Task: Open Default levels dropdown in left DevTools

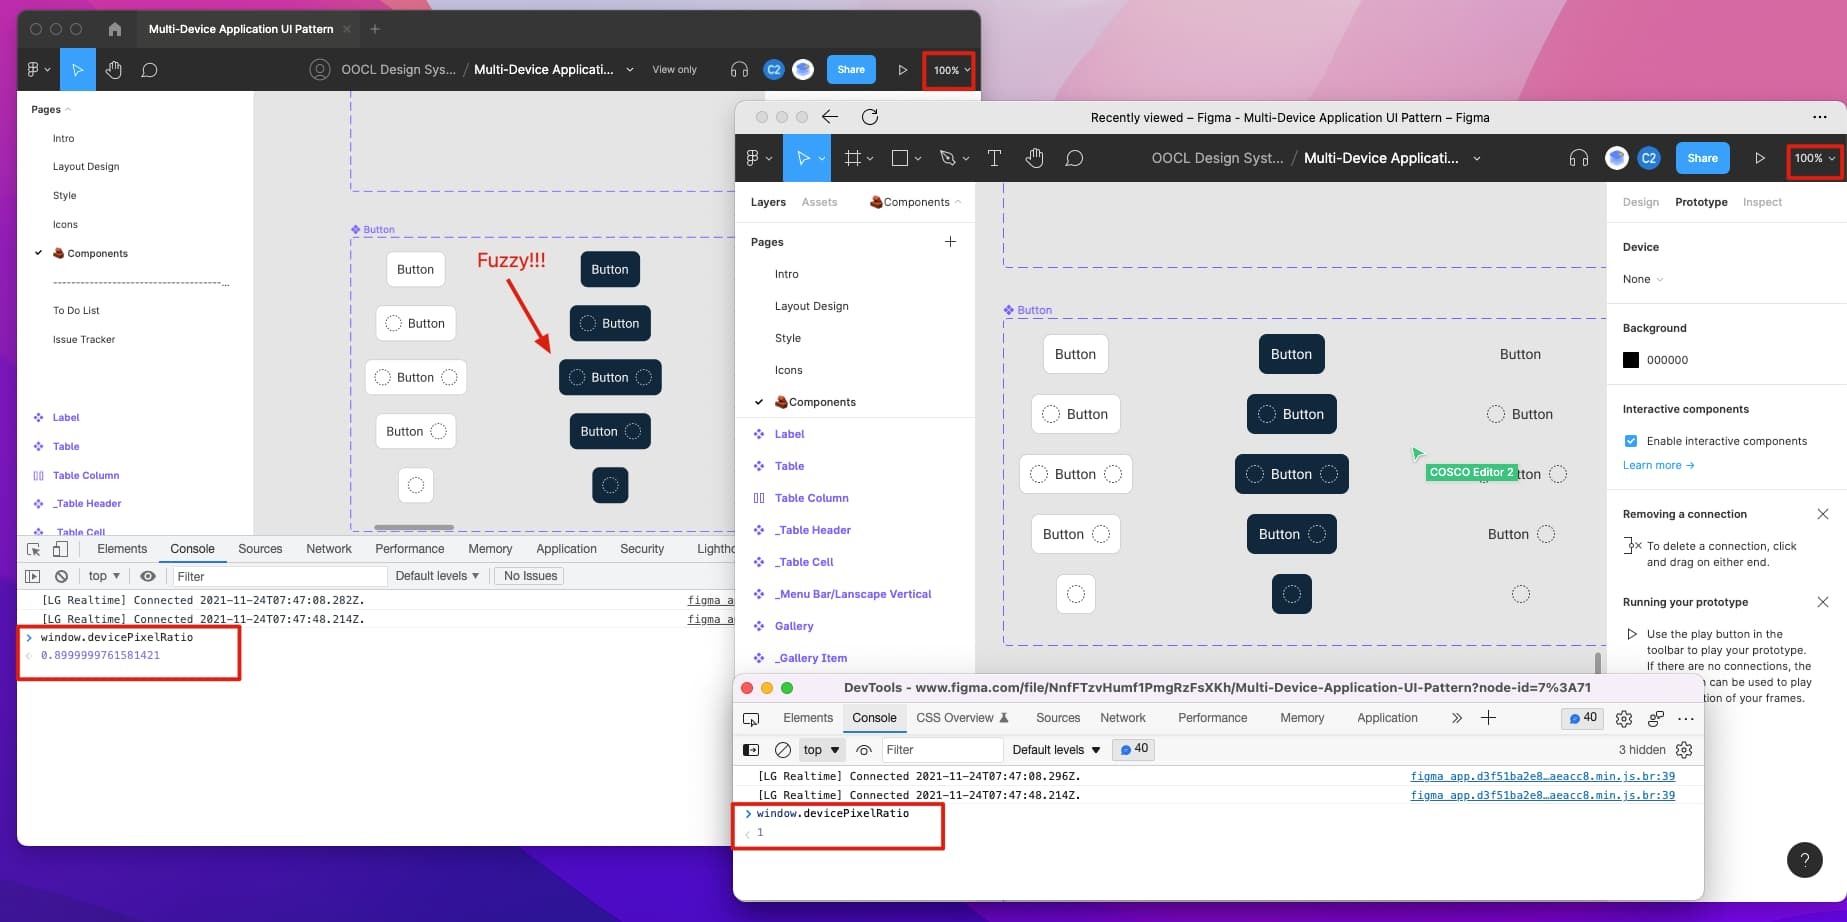Action: (437, 576)
